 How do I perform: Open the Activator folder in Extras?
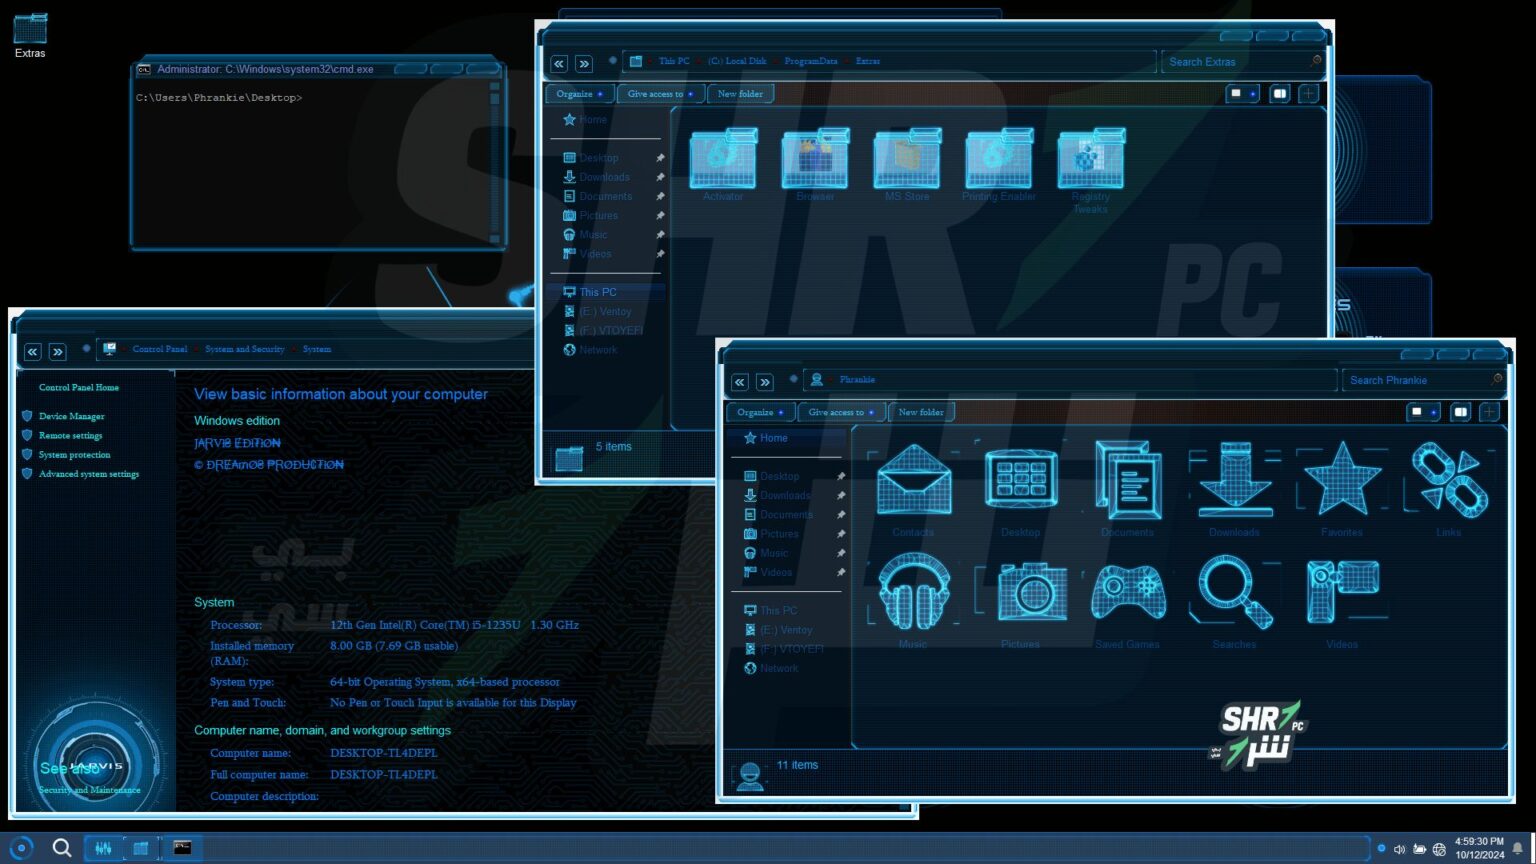click(722, 160)
